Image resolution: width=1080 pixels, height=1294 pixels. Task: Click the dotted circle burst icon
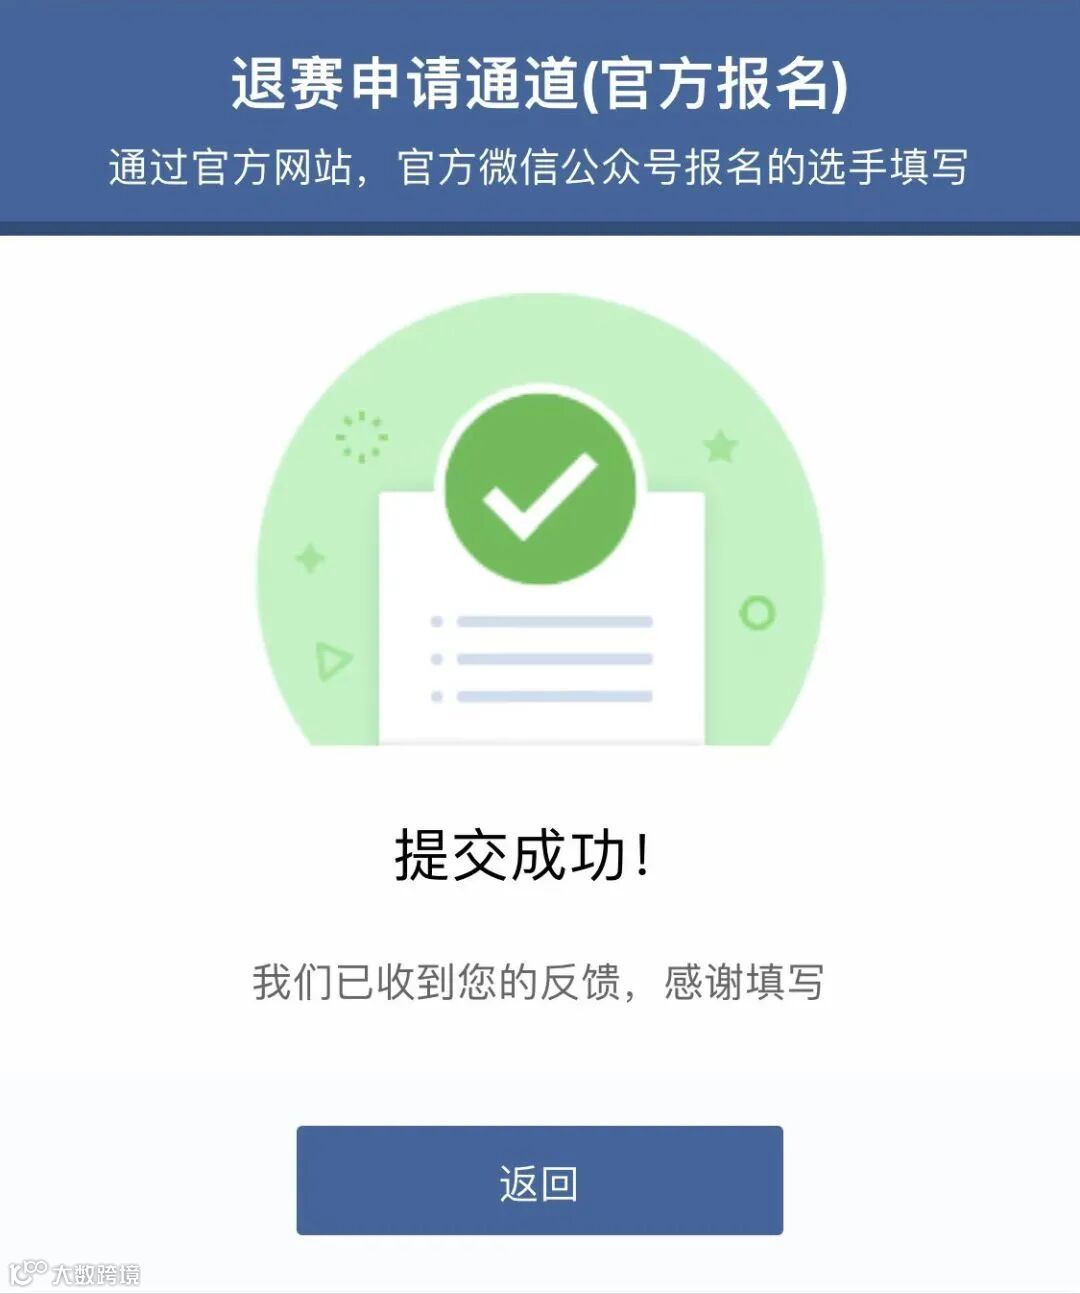click(361, 437)
